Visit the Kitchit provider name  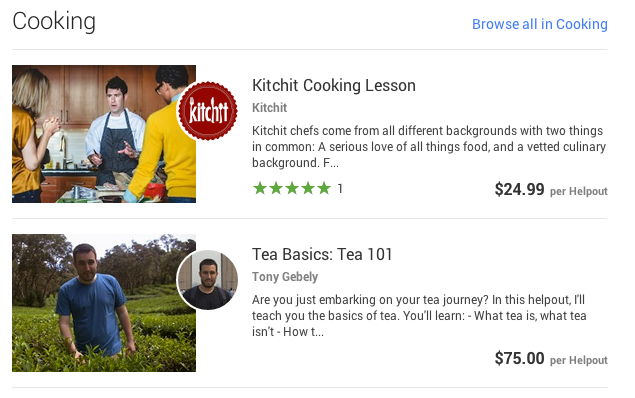[269, 108]
